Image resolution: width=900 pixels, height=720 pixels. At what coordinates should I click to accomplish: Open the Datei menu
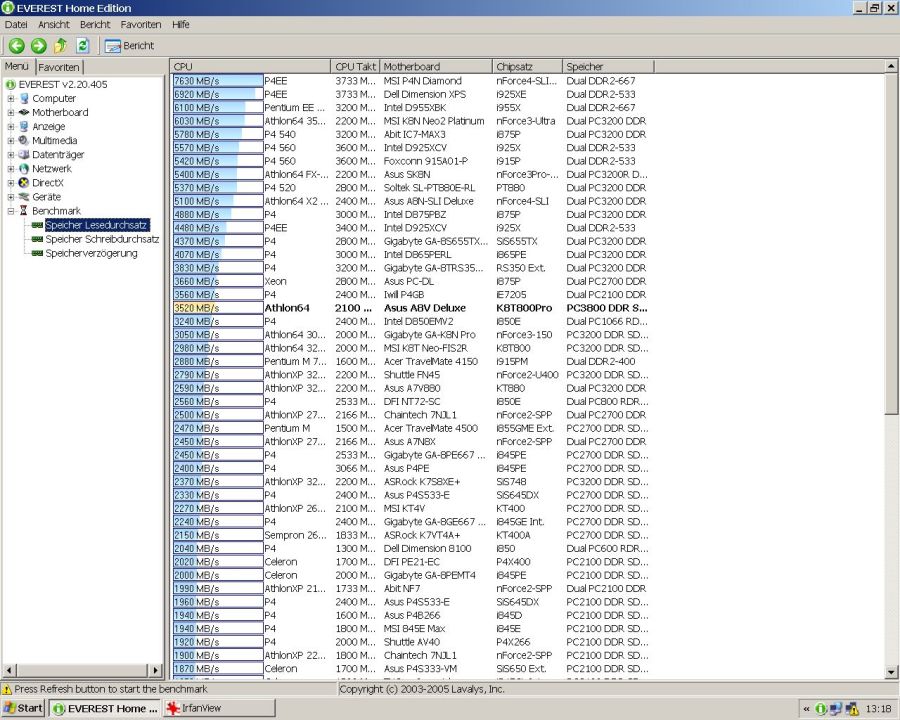point(16,25)
